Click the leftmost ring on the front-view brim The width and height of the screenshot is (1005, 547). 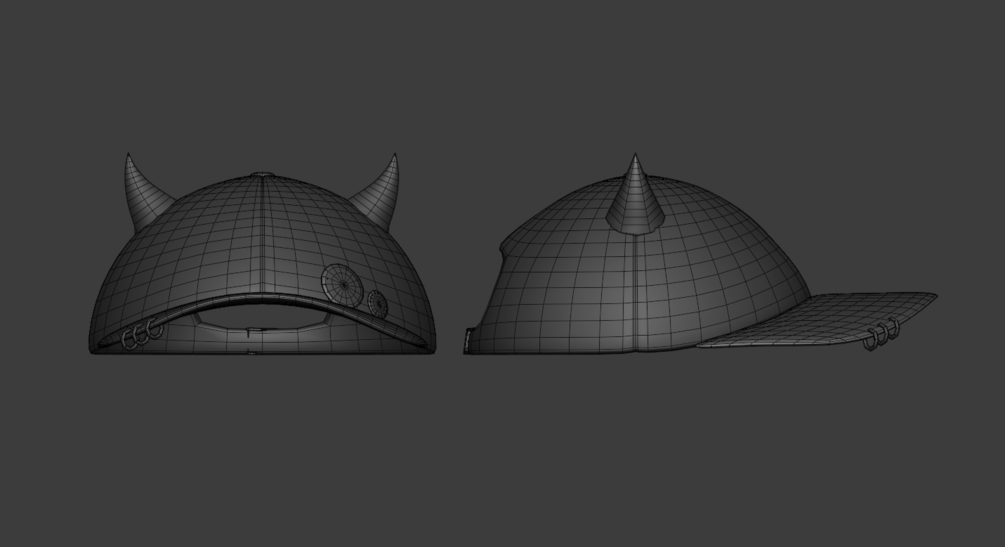[x=129, y=340]
